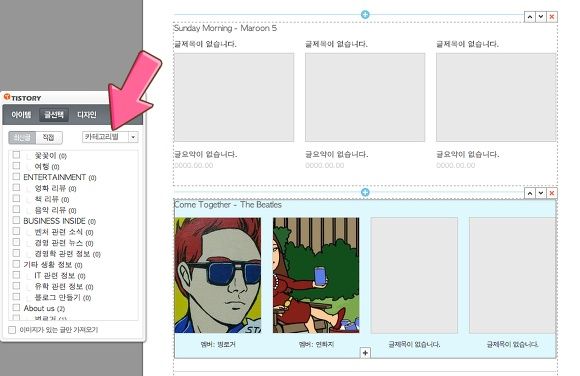Check the 꽃꽃이 (0) category
580x376 pixels.
[16, 154]
